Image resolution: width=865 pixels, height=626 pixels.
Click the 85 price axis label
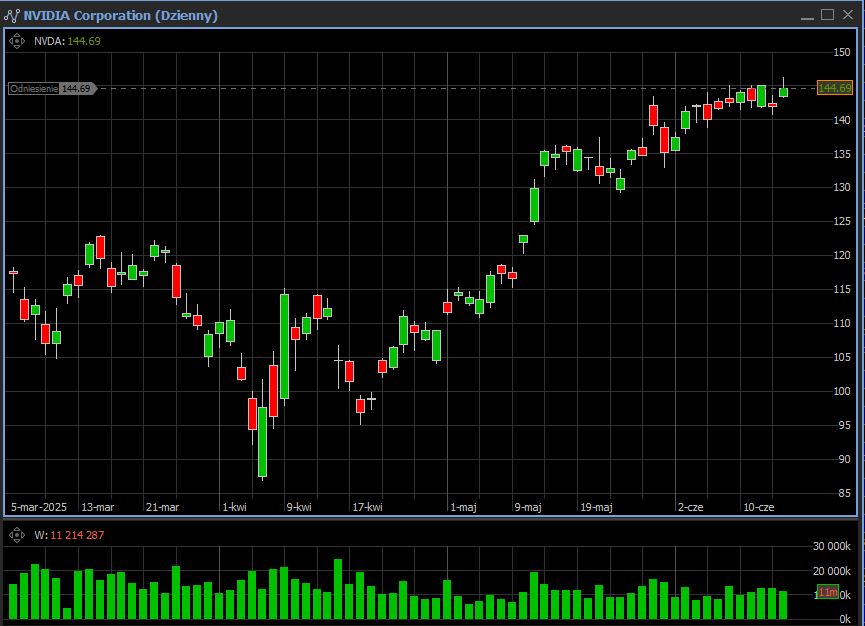pos(844,494)
